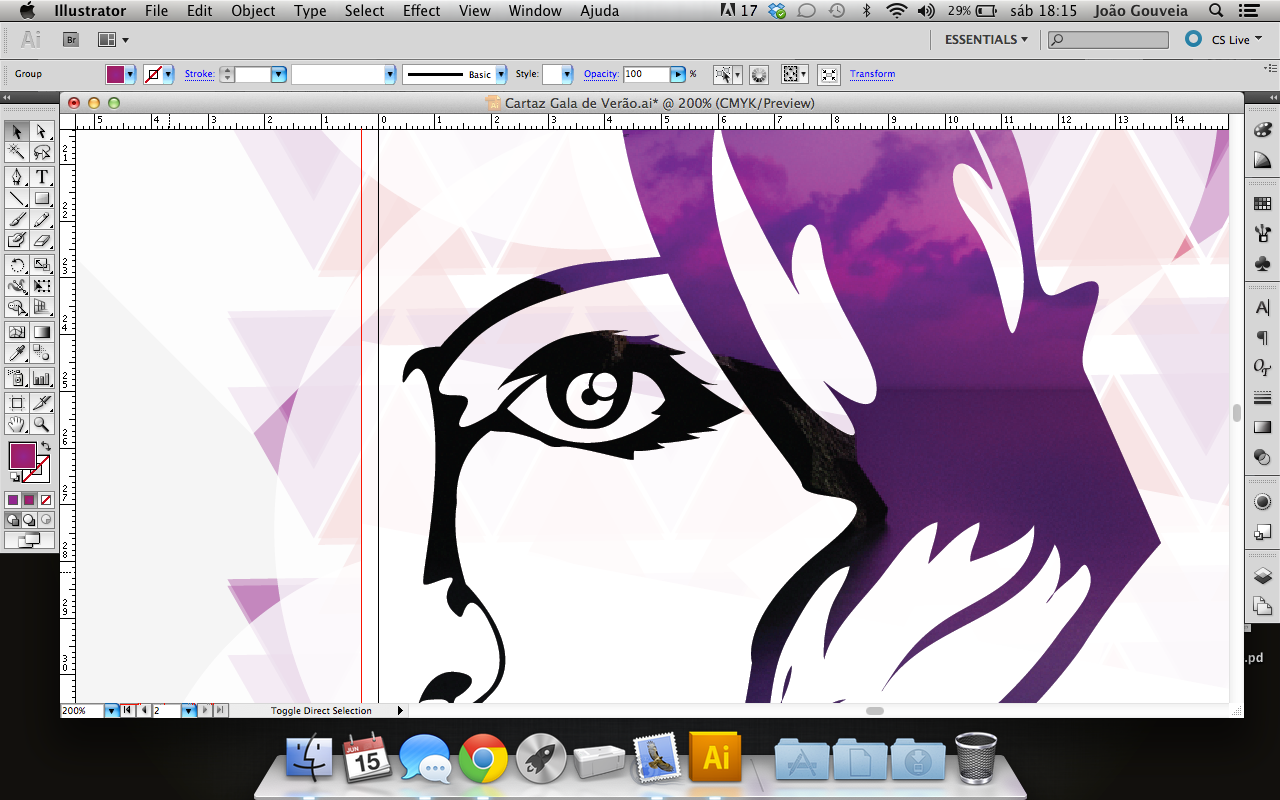Viewport: 1280px width, 800px height.
Task: Set paint mode to Gradient
Action: [x=29, y=499]
